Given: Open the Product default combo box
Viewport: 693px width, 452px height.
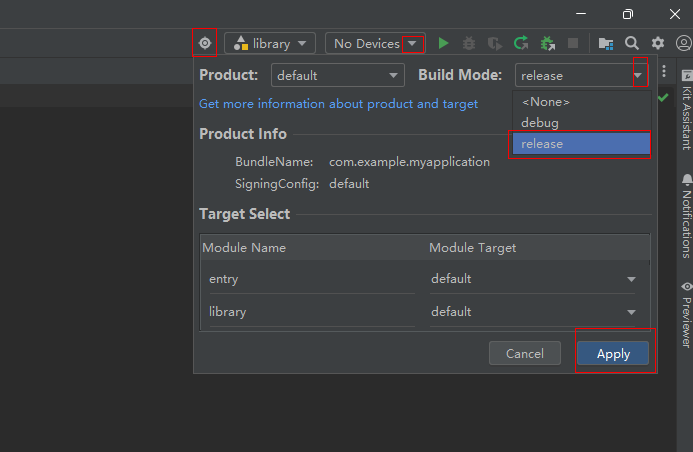Looking at the screenshot, I should coord(337,75).
